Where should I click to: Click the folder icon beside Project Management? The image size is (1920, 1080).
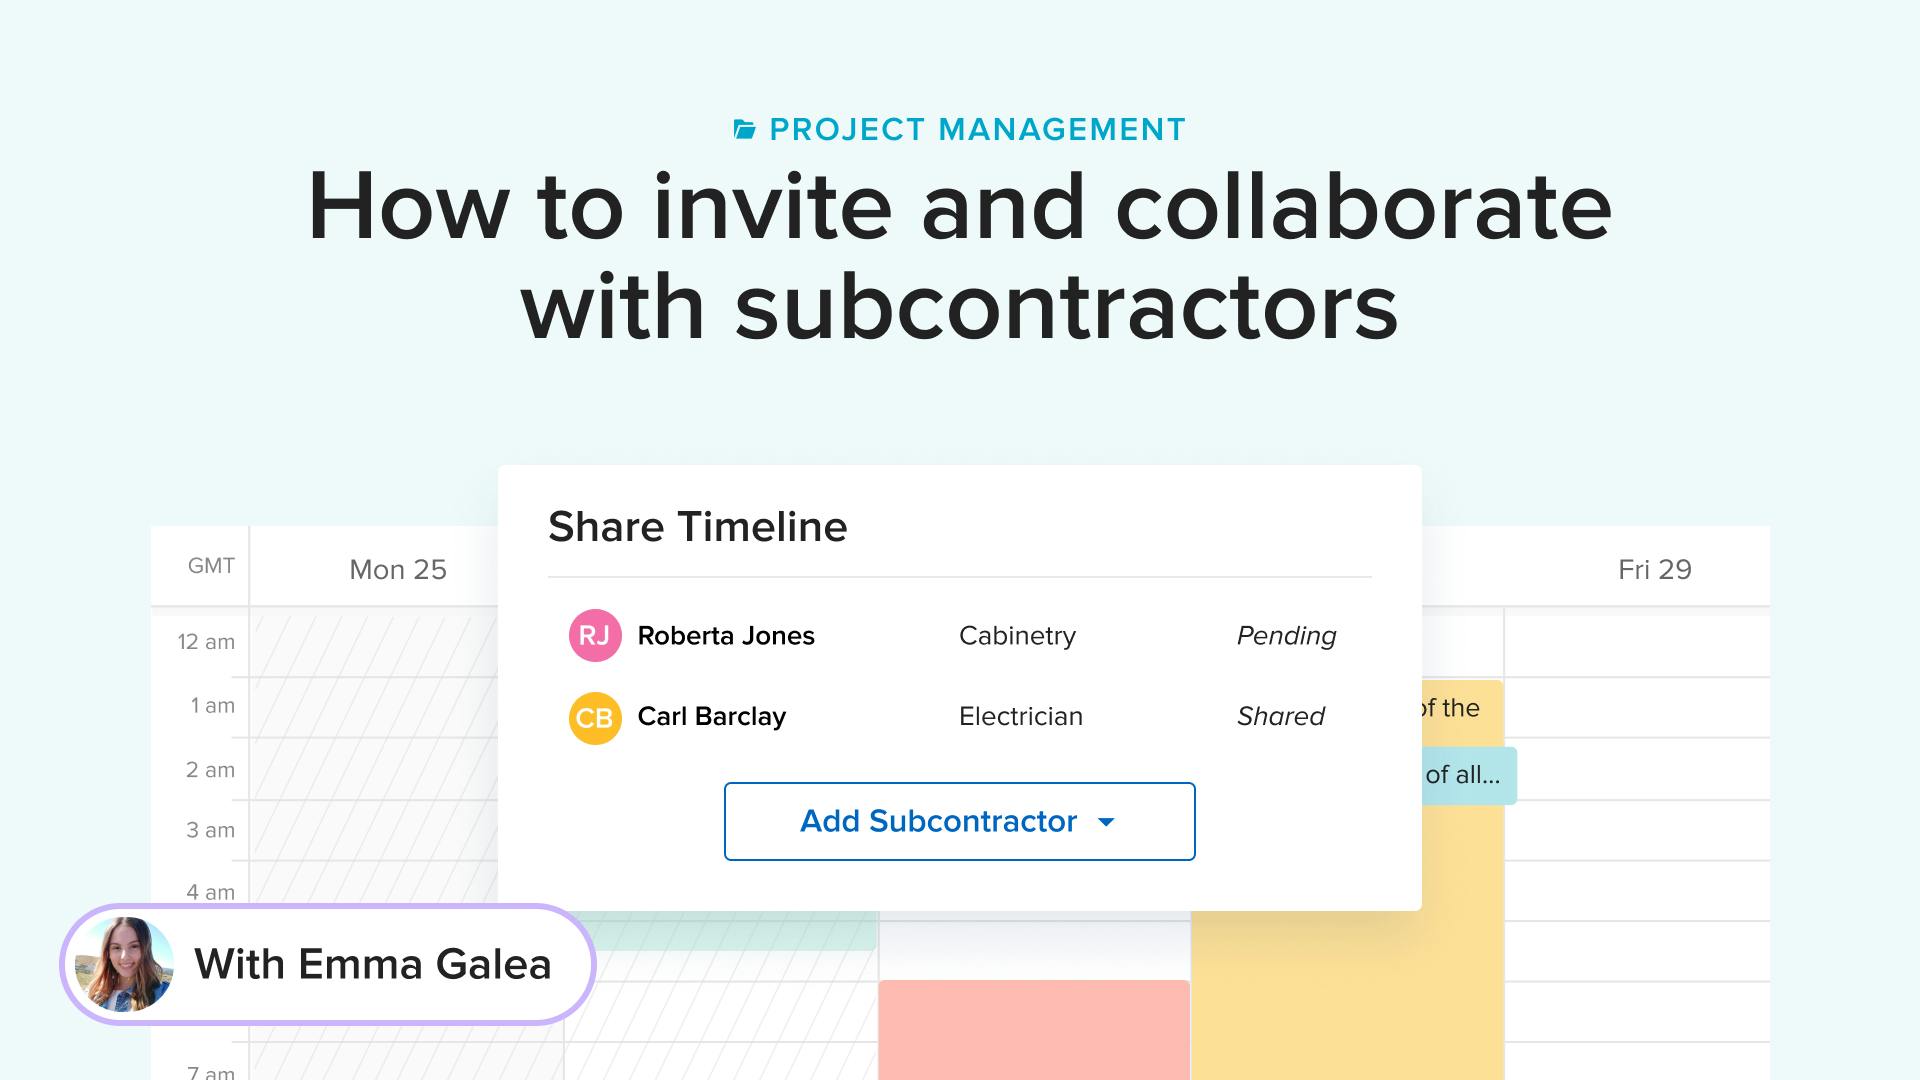click(745, 130)
